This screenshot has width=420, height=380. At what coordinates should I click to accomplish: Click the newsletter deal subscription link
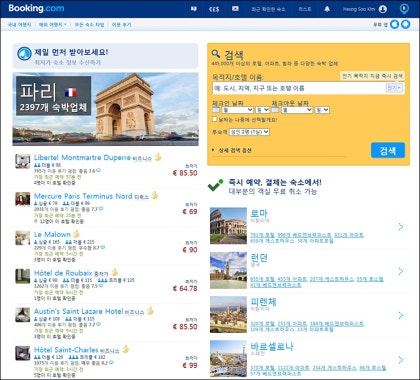point(68,62)
